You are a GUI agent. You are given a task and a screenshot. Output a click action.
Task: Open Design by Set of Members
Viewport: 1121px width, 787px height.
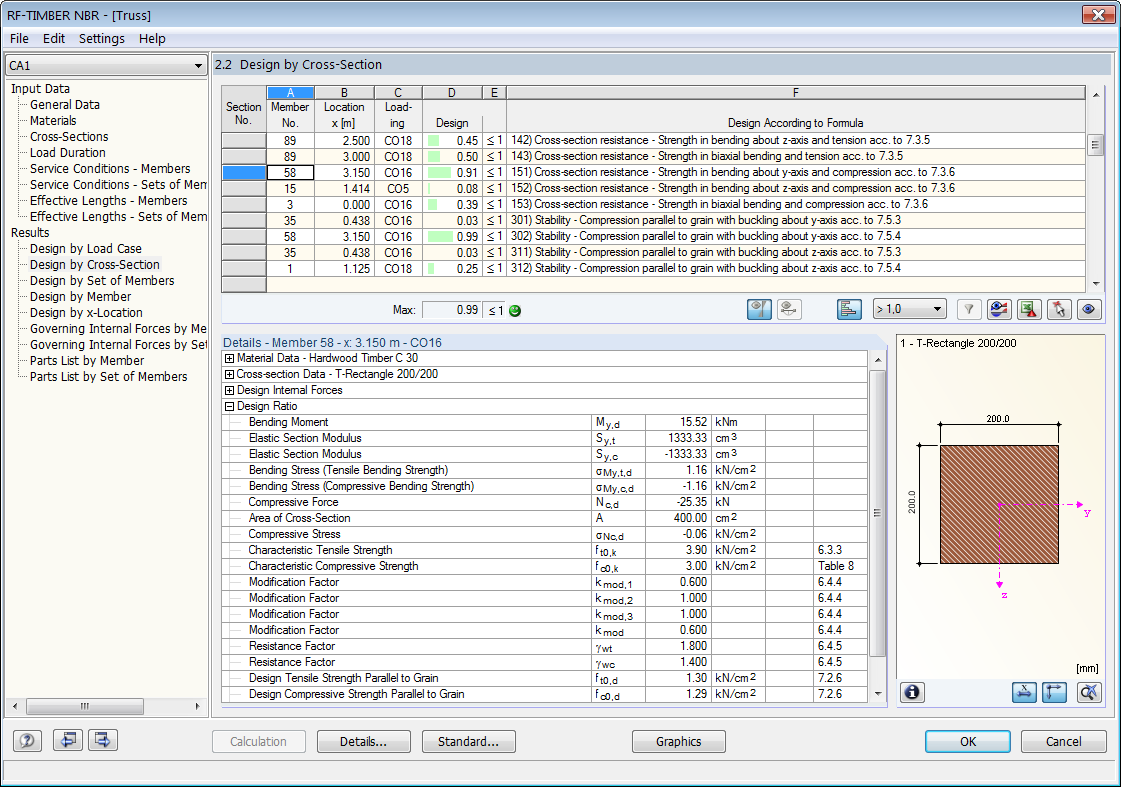[102, 281]
